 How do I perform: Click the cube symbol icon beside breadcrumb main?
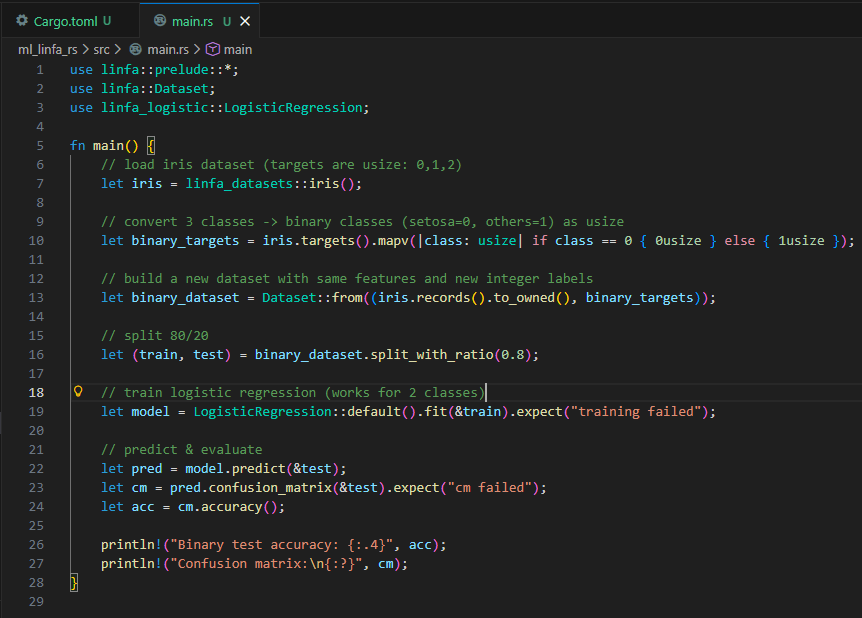[212, 49]
